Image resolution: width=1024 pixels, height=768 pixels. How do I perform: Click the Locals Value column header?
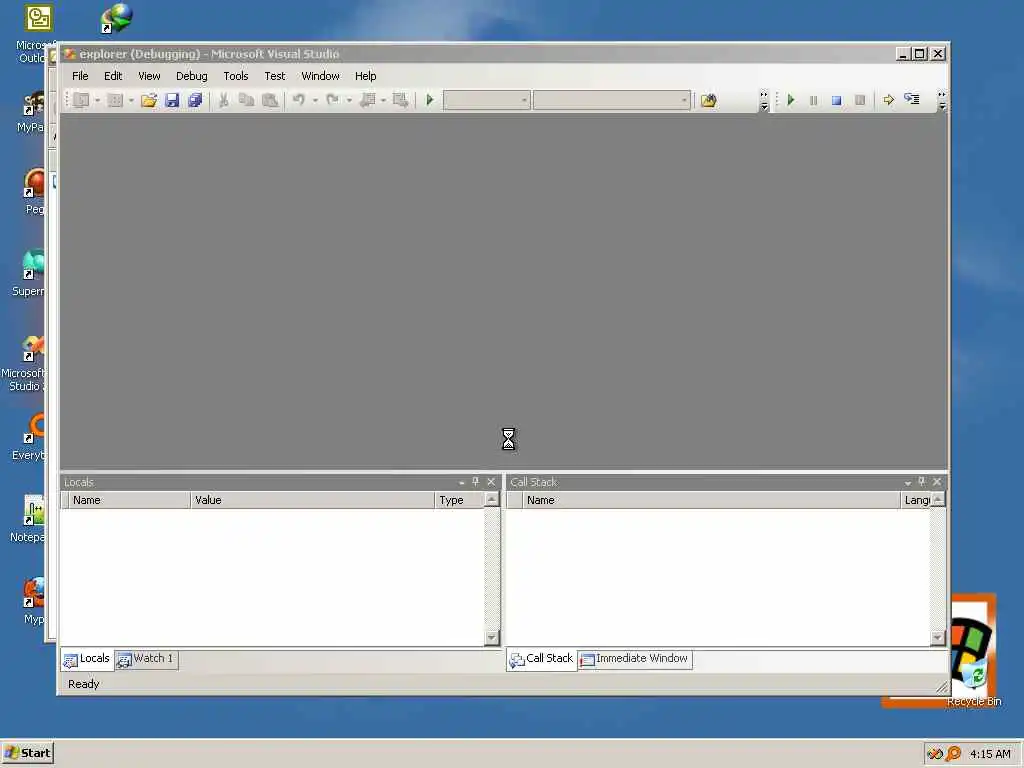tap(312, 500)
